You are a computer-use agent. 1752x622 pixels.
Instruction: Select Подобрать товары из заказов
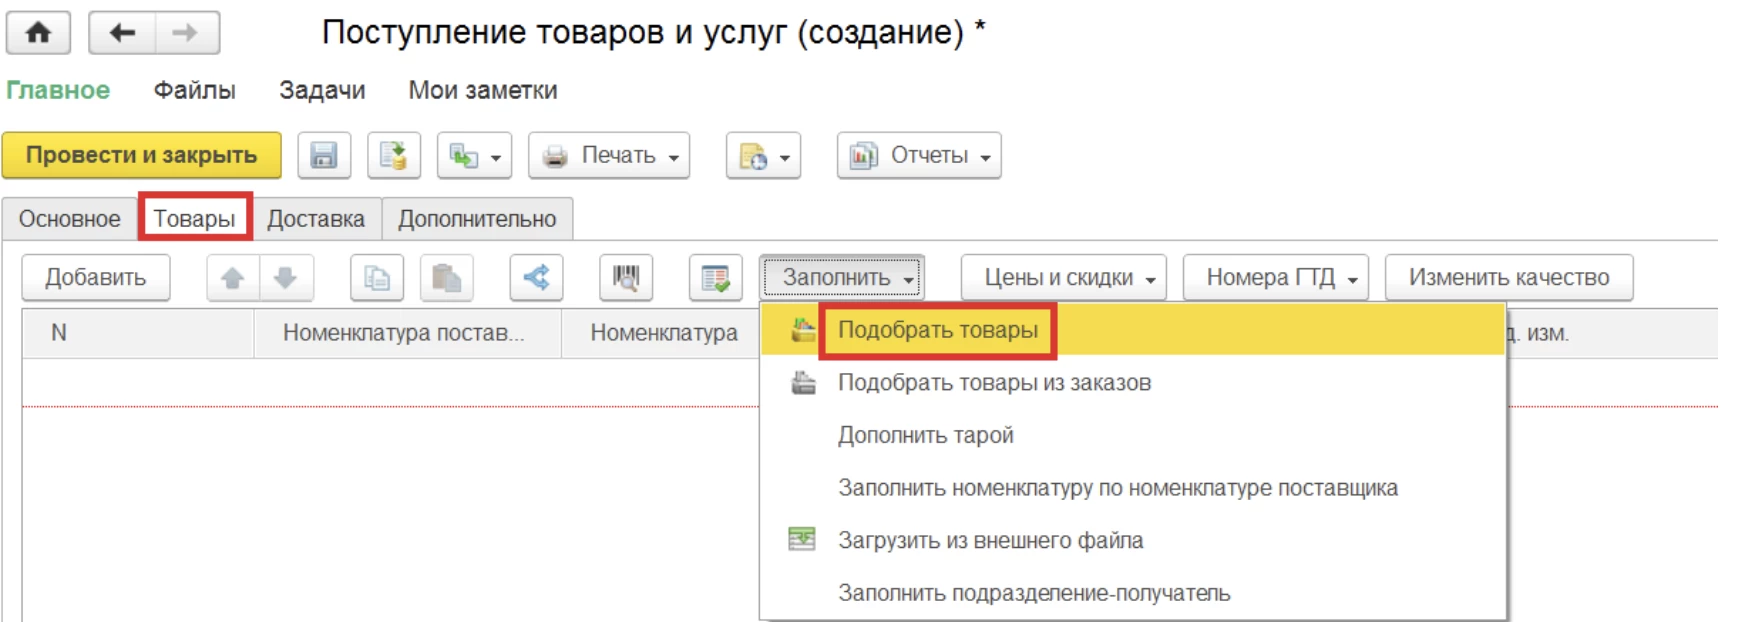[x=994, y=383]
